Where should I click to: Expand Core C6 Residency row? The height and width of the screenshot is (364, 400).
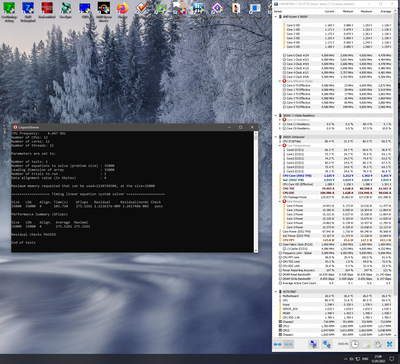click(280, 128)
